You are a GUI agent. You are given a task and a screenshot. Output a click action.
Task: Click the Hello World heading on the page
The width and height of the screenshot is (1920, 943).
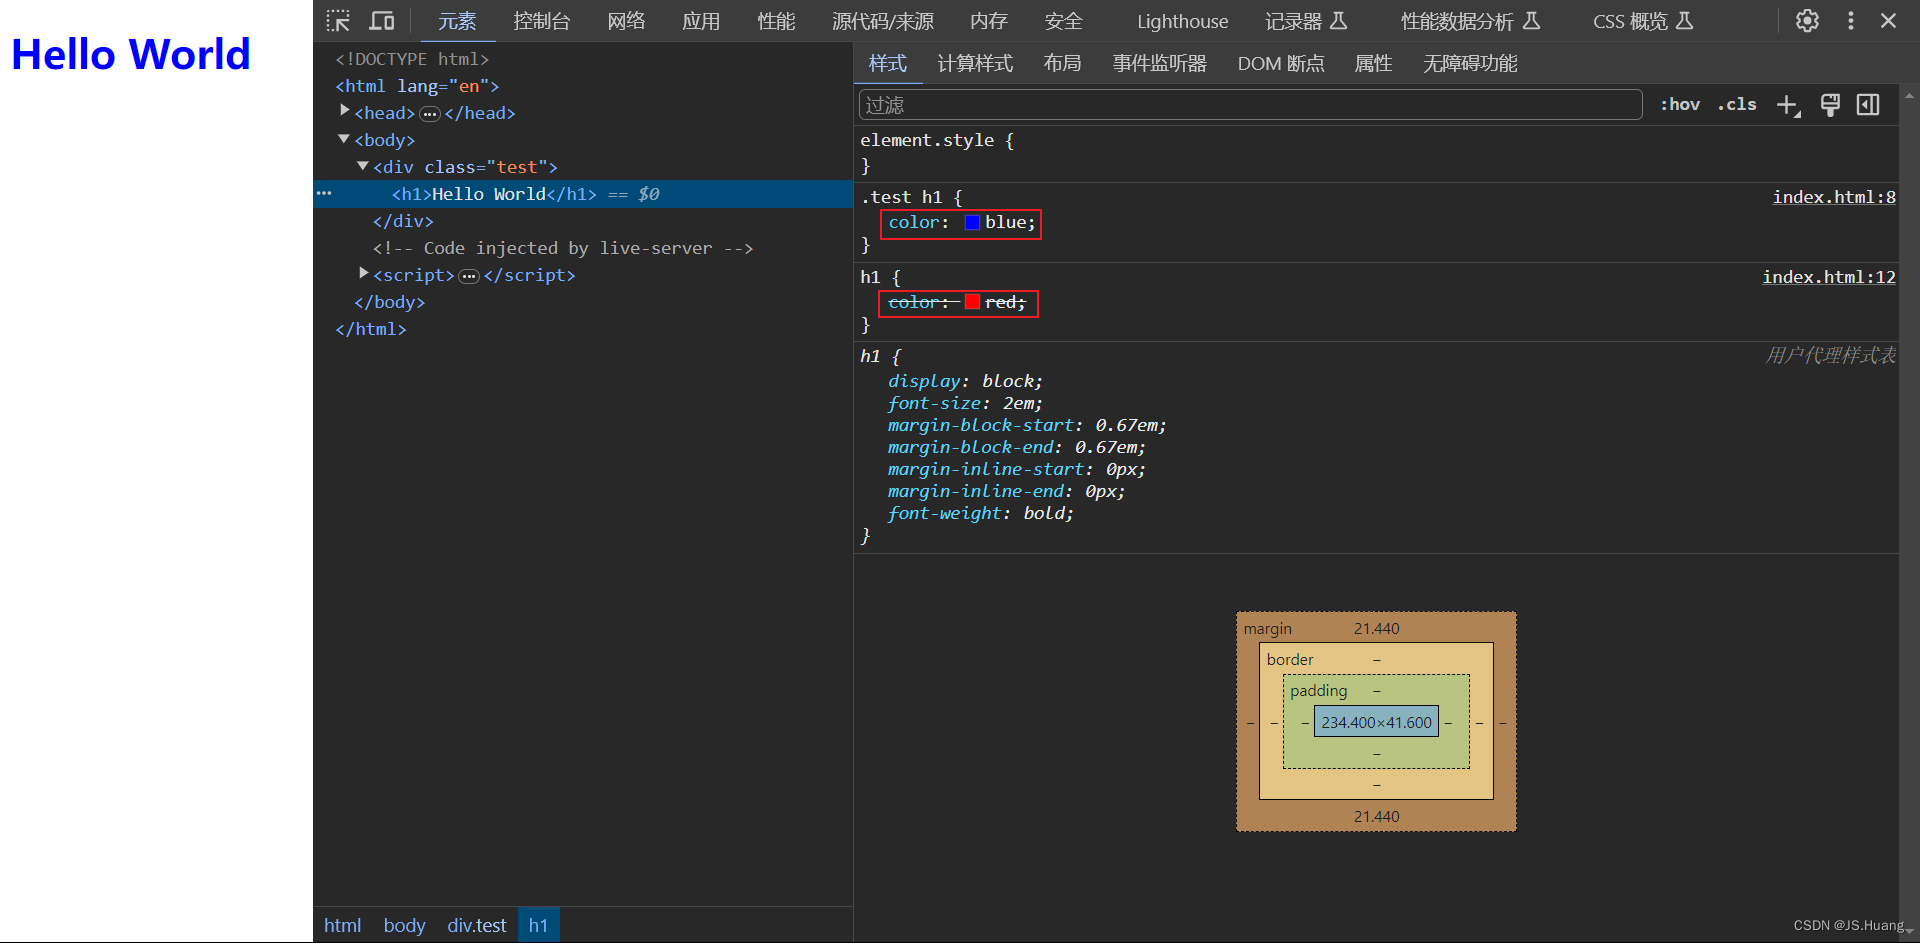click(x=130, y=55)
